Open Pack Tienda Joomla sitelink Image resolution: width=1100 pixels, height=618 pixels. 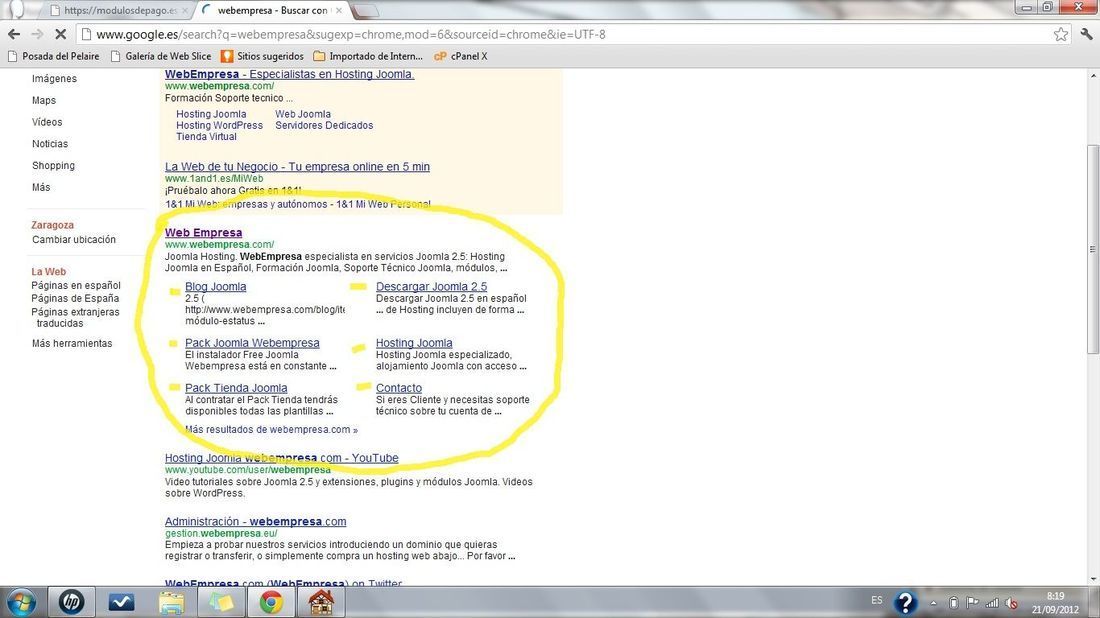(236, 388)
